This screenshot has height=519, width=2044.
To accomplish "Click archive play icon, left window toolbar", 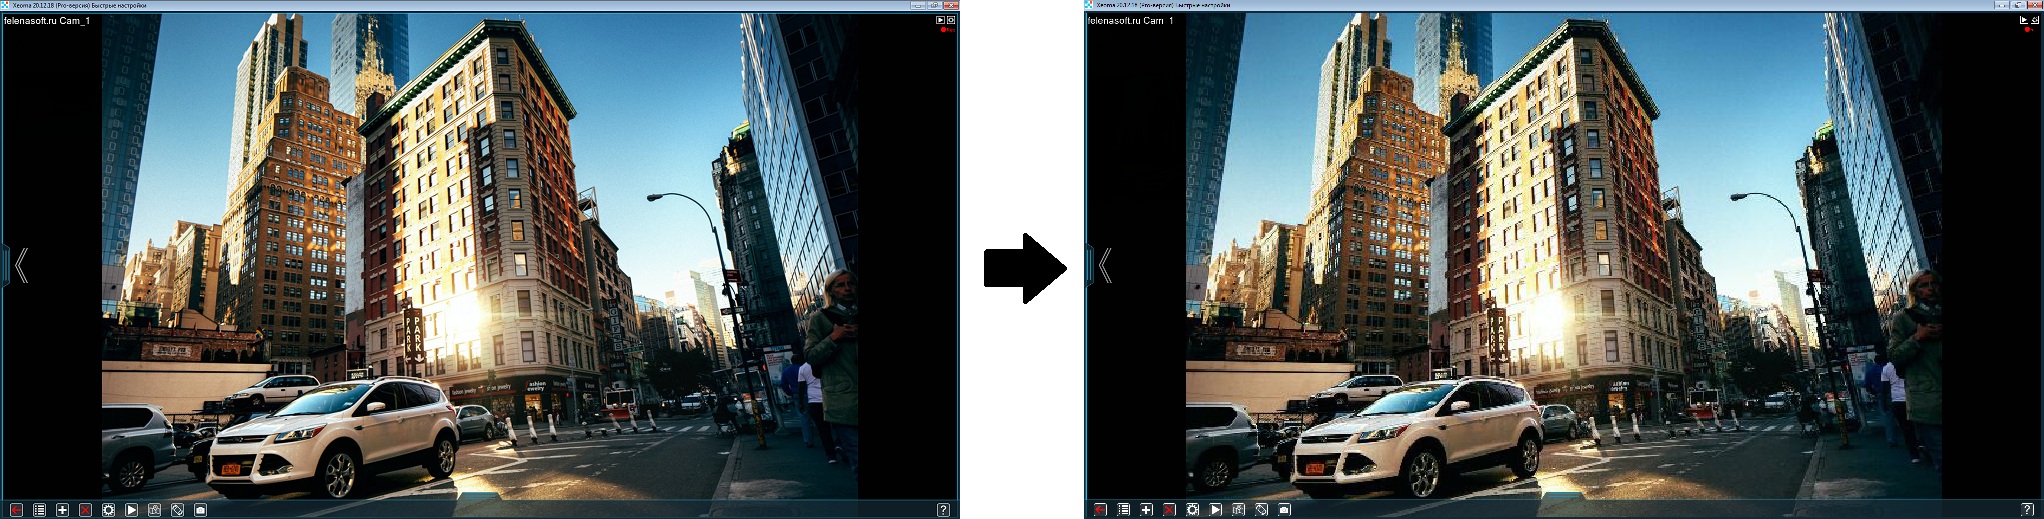I will point(131,510).
